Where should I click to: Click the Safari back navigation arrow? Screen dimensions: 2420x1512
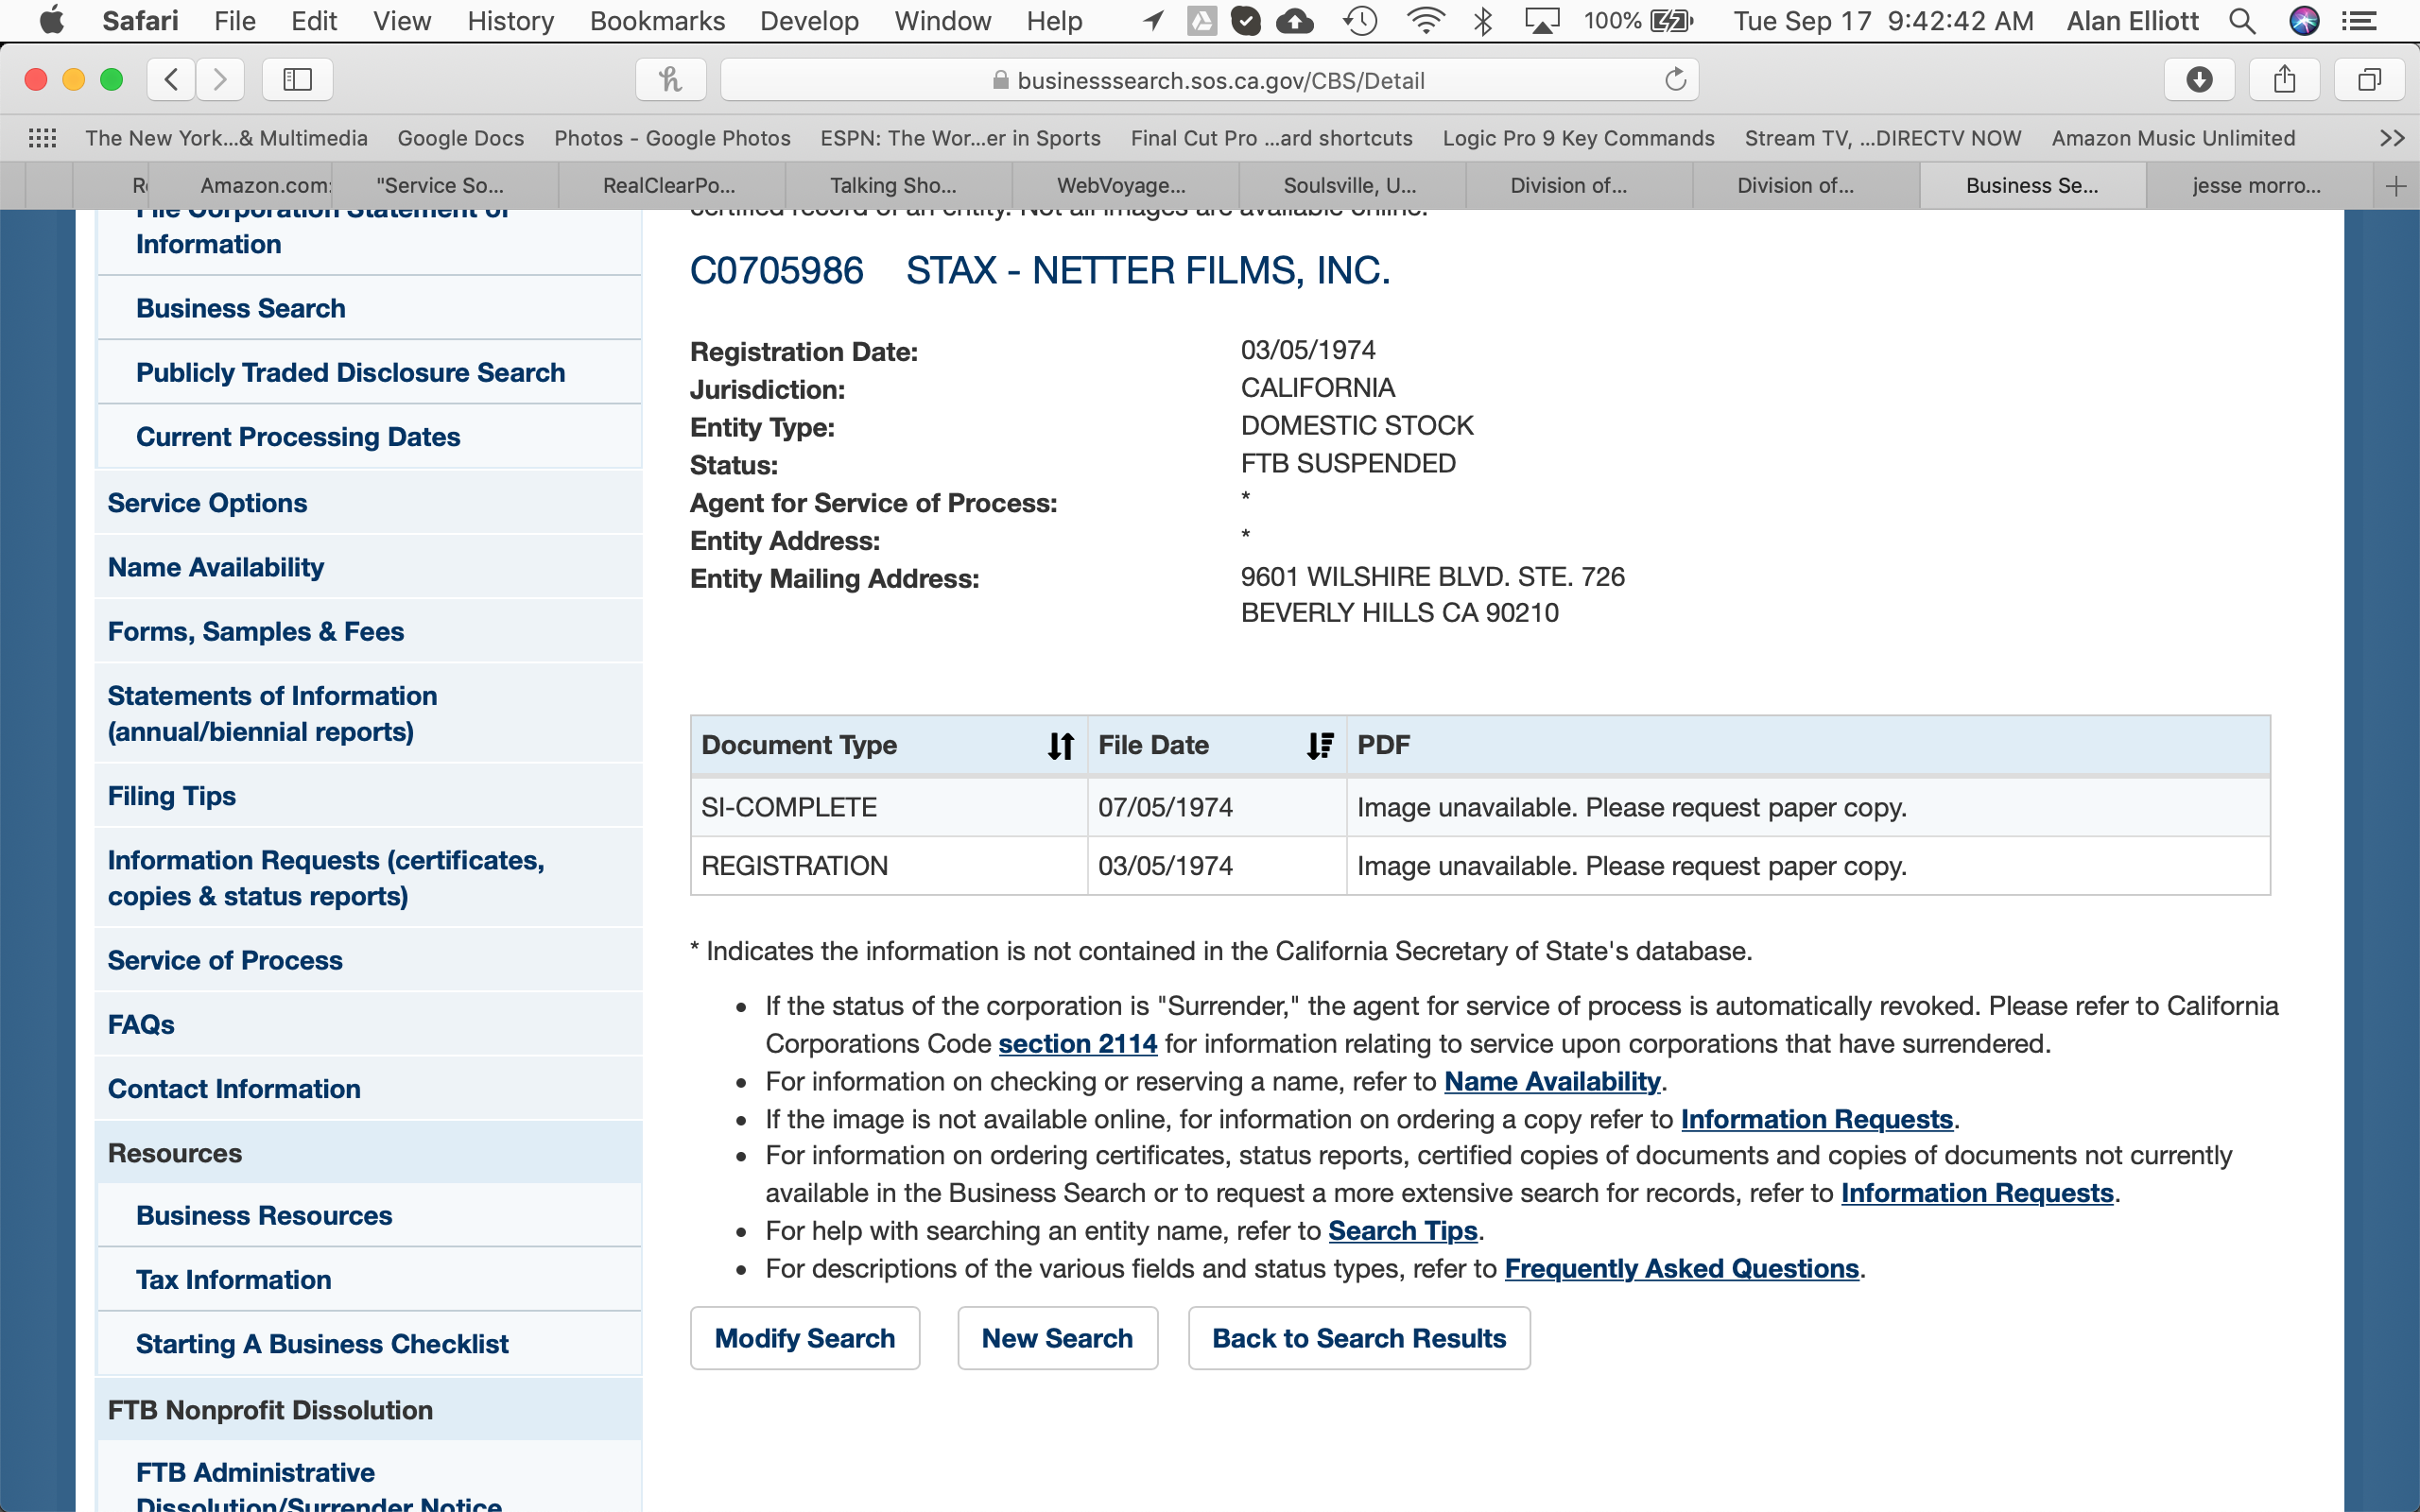click(171, 80)
